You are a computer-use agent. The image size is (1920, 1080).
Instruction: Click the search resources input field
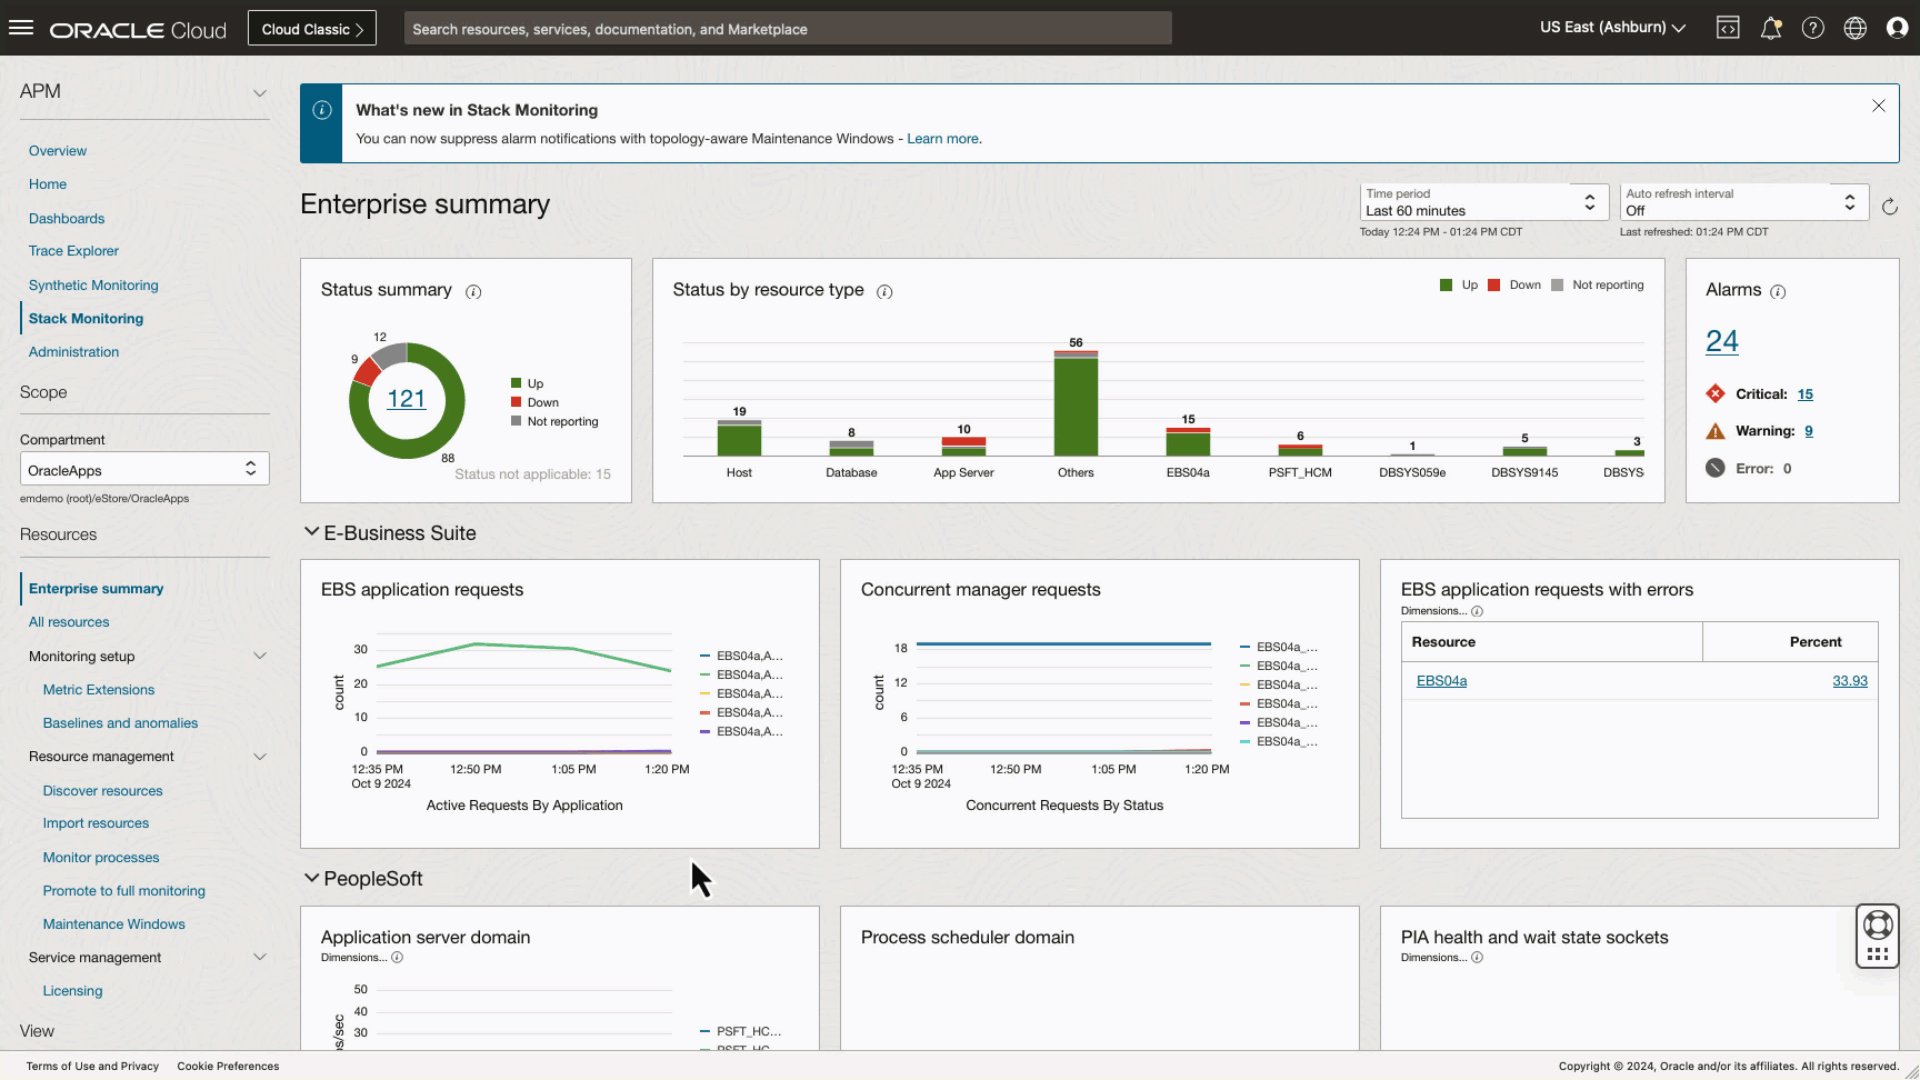point(787,29)
